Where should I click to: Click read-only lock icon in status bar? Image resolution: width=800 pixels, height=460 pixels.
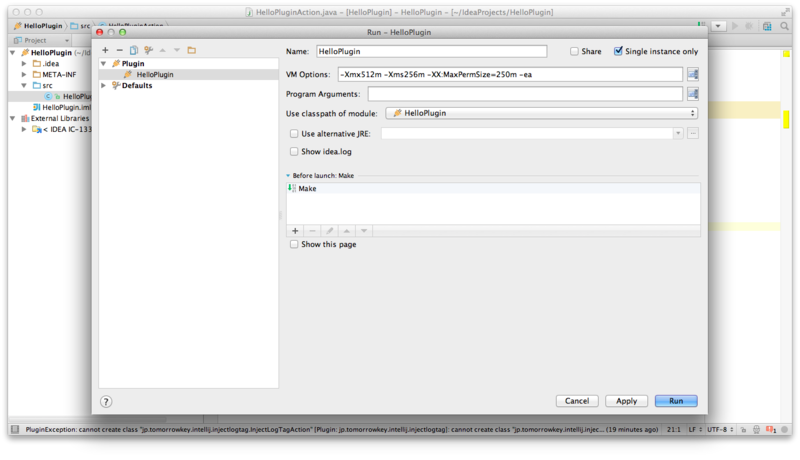coord(743,429)
